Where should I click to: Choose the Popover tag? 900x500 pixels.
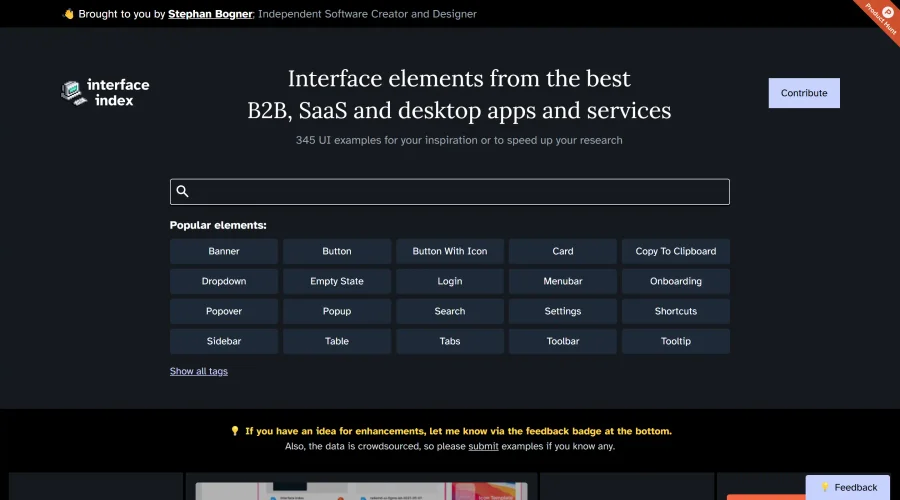(x=224, y=311)
